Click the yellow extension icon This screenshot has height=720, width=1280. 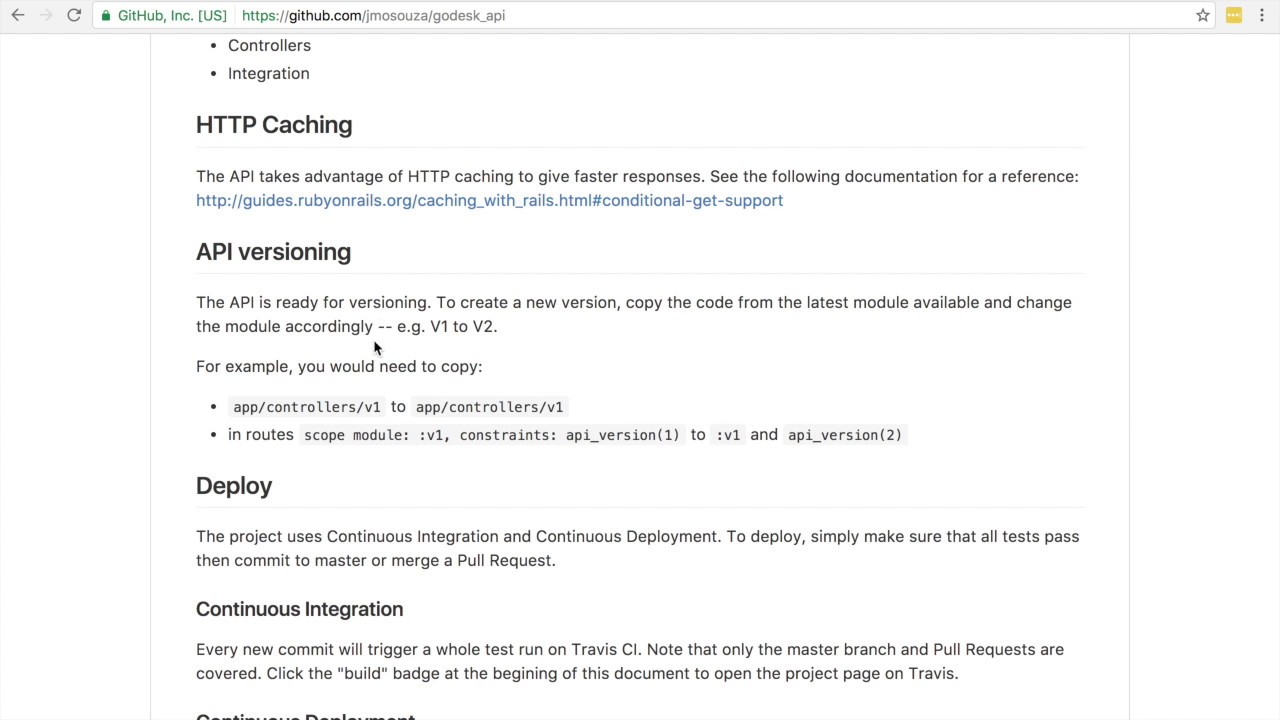tap(1234, 16)
